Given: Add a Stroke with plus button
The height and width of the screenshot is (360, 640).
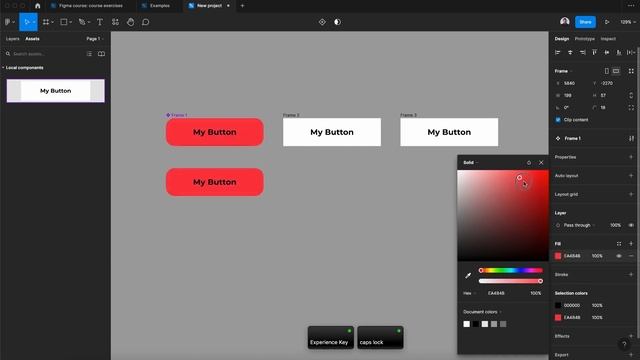Looking at the screenshot, I should 631,275.
